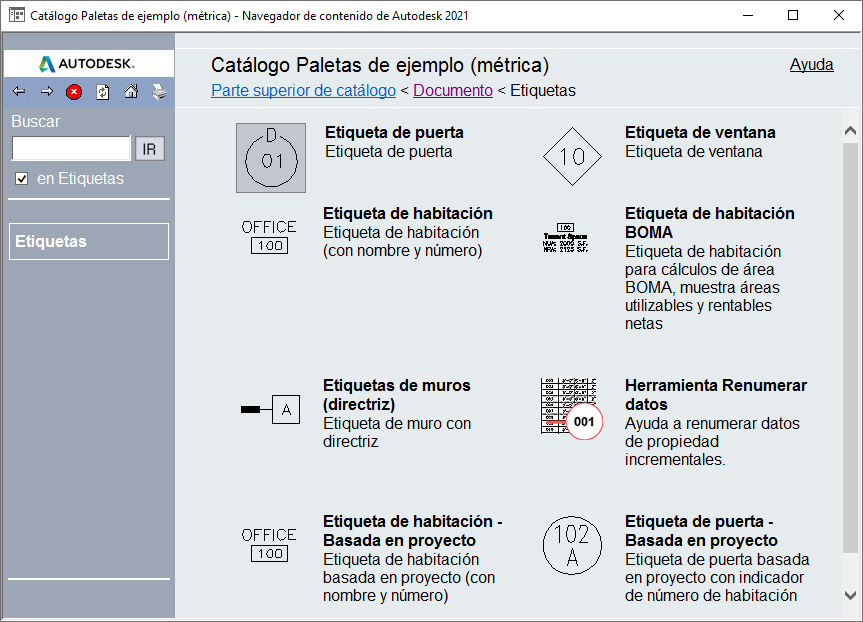Image resolution: width=863 pixels, height=622 pixels.
Task: Print the page with printer icon
Action: pos(159,92)
